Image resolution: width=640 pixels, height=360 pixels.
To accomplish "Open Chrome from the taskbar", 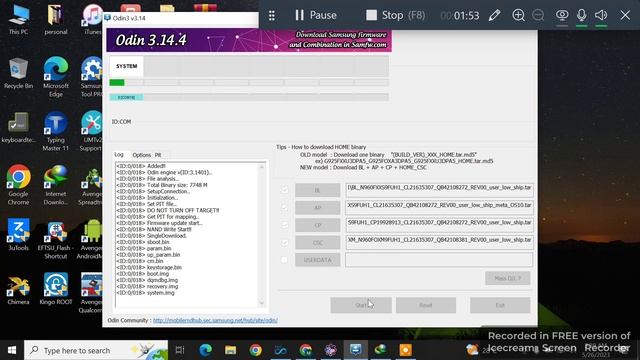I will pos(256,350).
